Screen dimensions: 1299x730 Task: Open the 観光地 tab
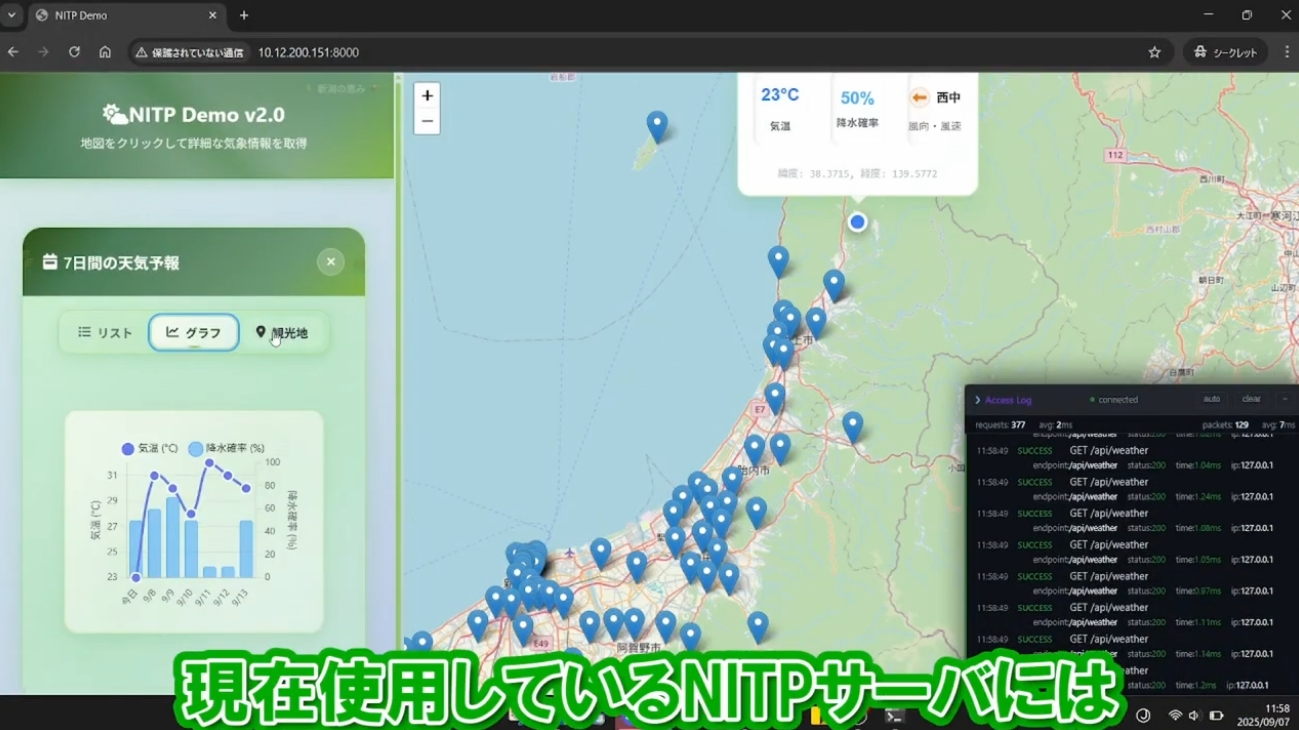pos(282,333)
